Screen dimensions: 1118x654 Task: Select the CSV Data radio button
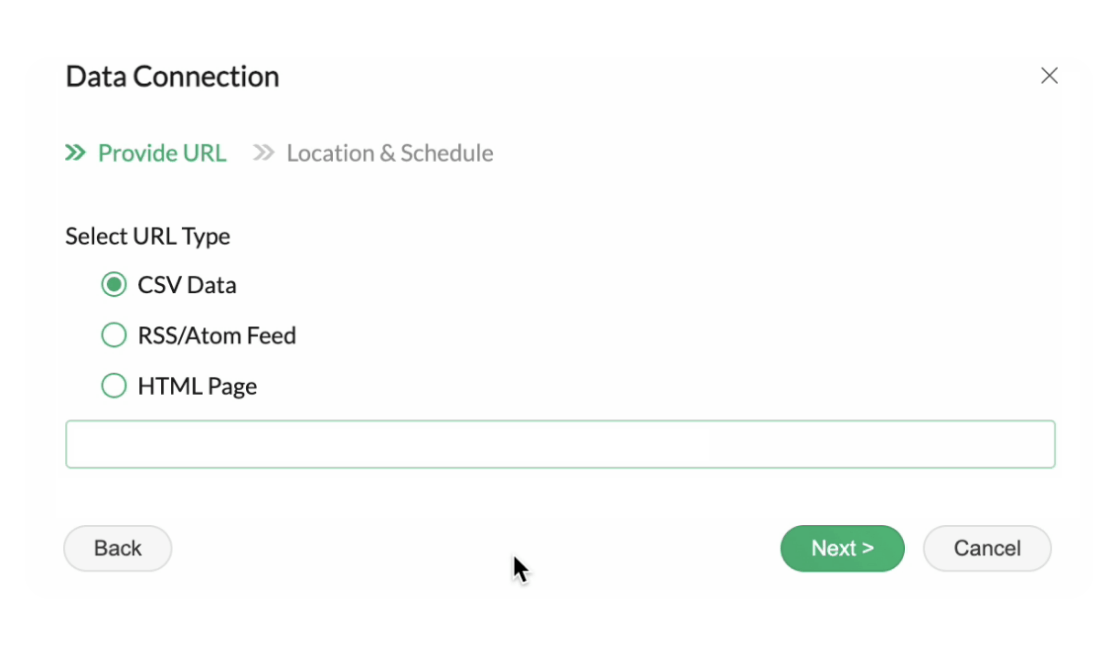(113, 285)
